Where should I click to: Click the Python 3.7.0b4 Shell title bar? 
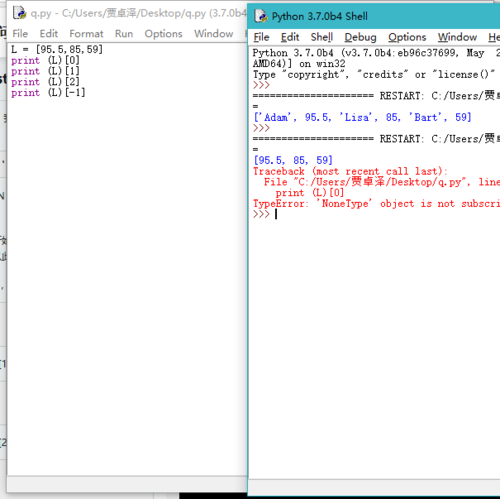[x=374, y=16]
